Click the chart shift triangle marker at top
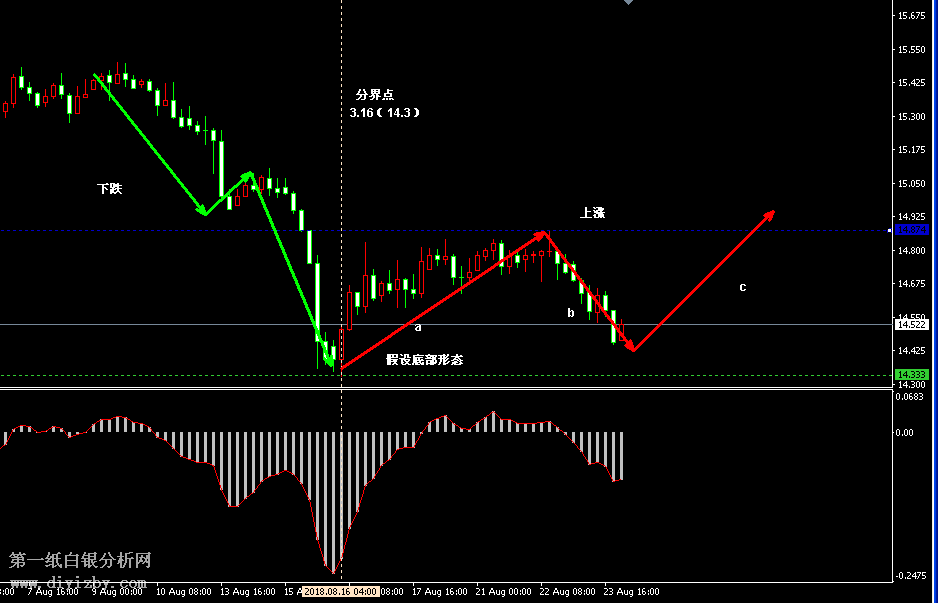Screen dimensions: 938x603 point(628,3)
